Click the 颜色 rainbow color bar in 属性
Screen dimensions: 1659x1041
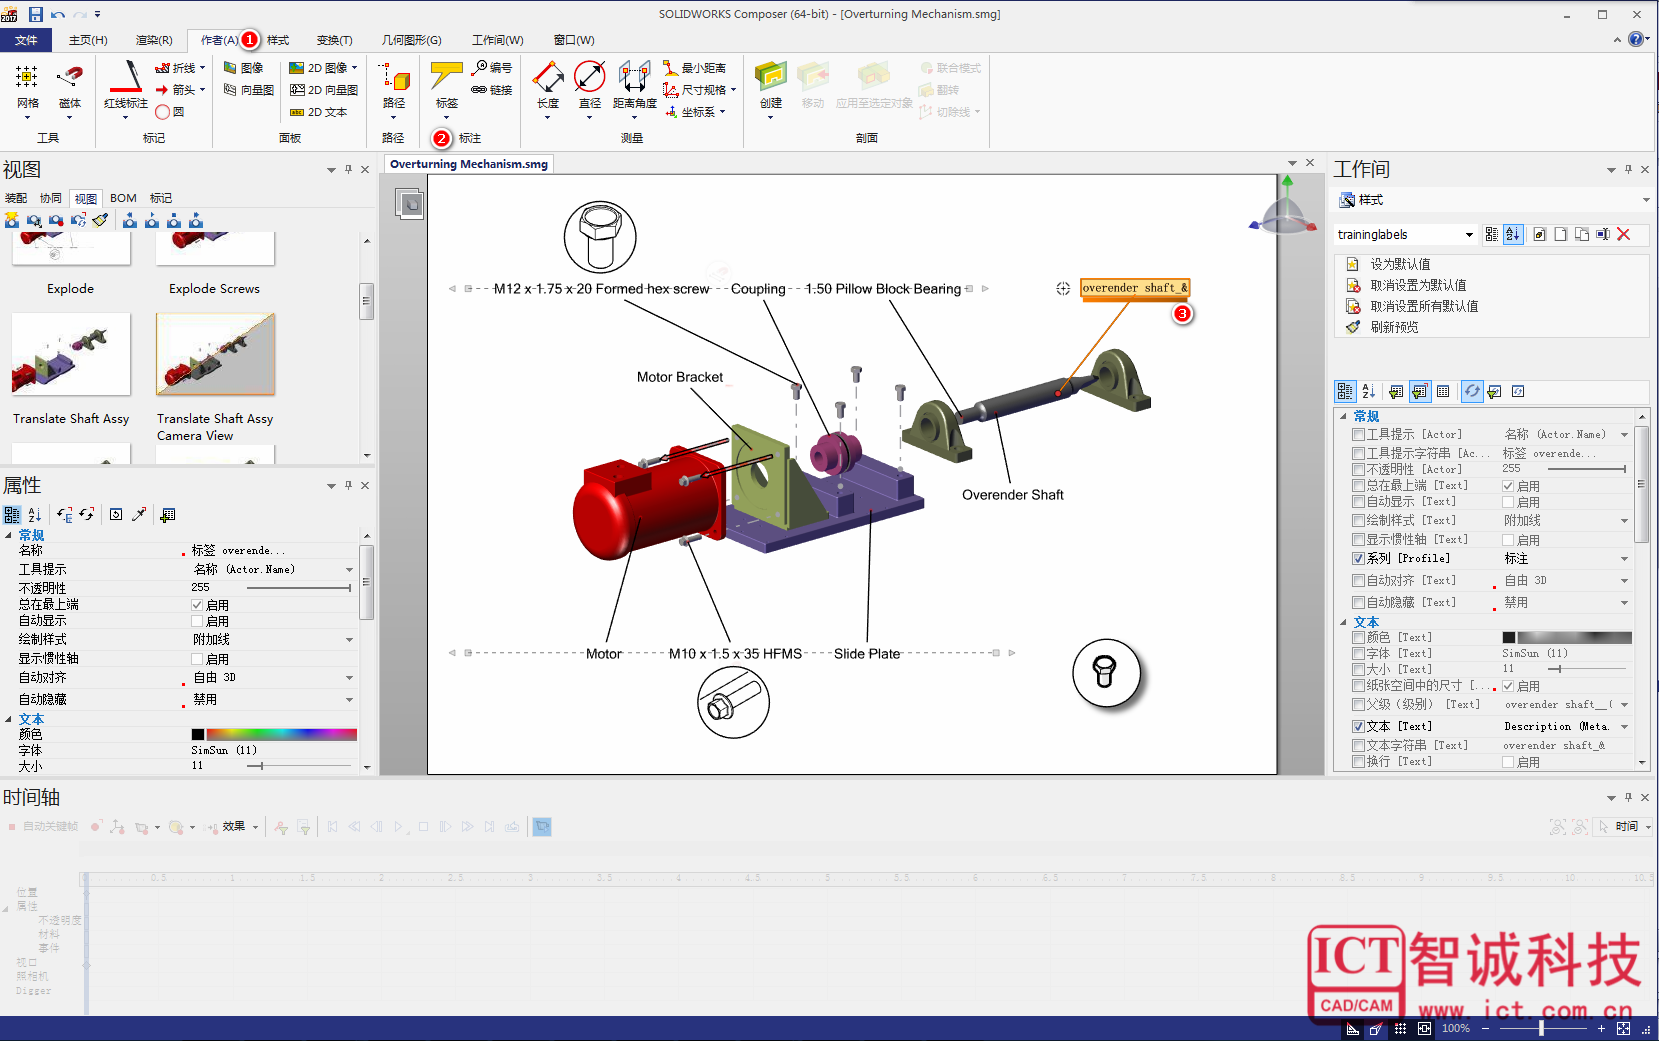pos(281,735)
